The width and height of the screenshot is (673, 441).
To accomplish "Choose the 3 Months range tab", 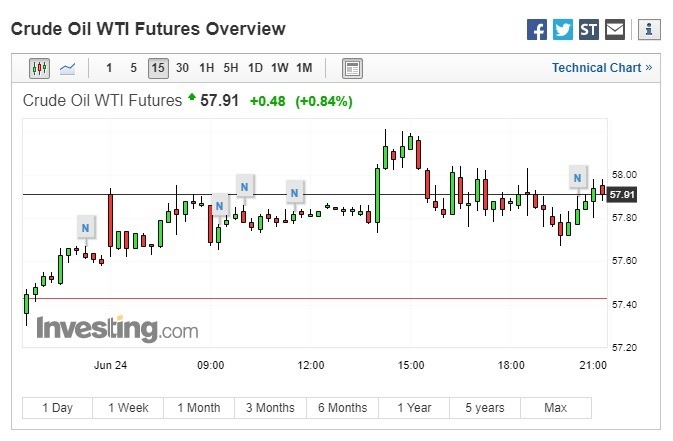I will pos(270,408).
